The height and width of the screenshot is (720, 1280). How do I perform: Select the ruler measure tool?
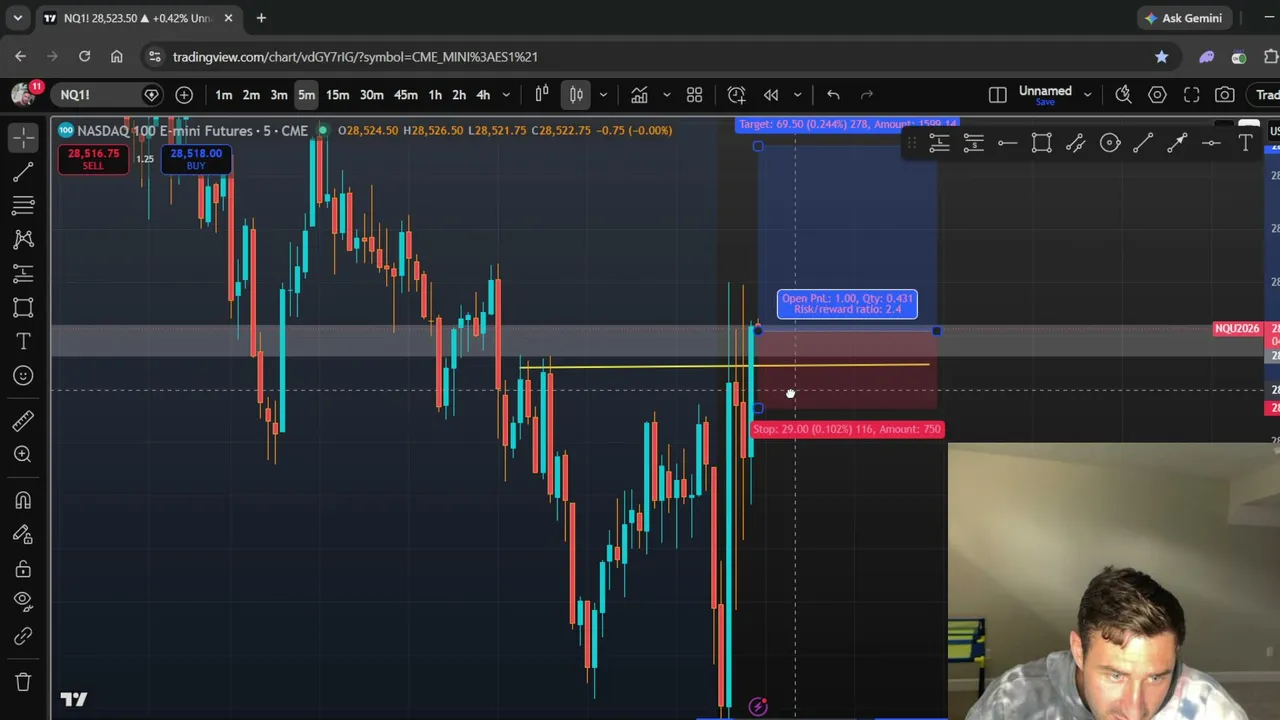point(23,420)
